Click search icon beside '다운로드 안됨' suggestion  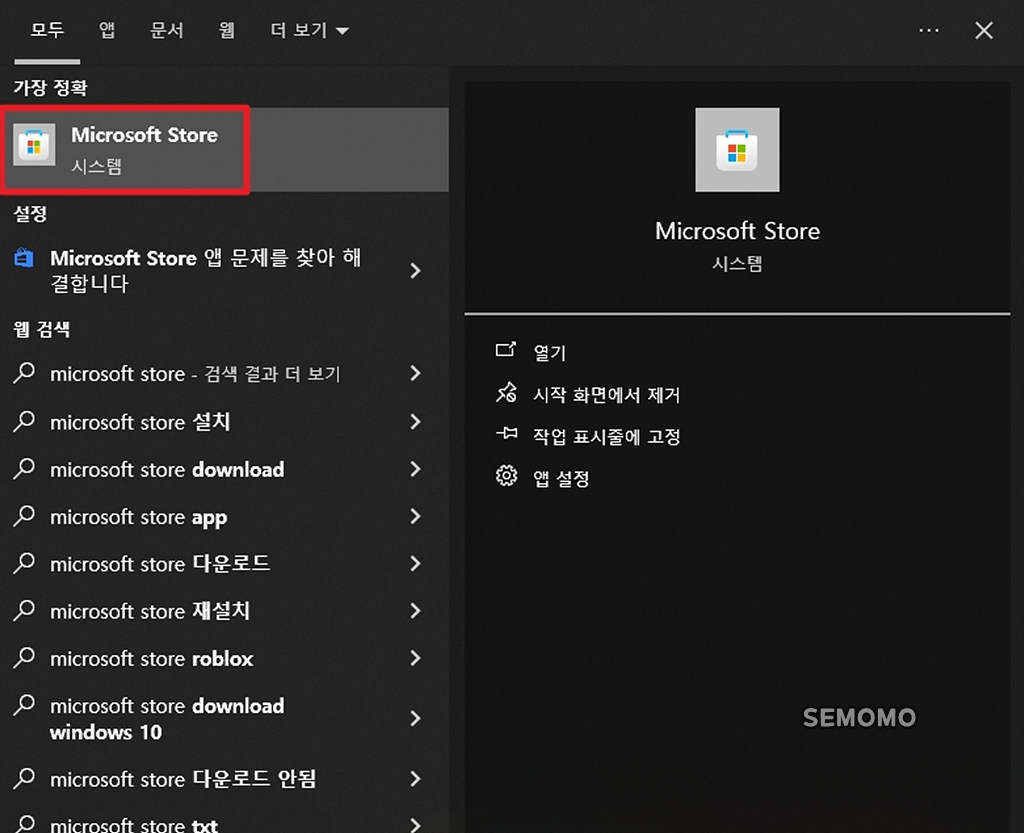tap(24, 778)
